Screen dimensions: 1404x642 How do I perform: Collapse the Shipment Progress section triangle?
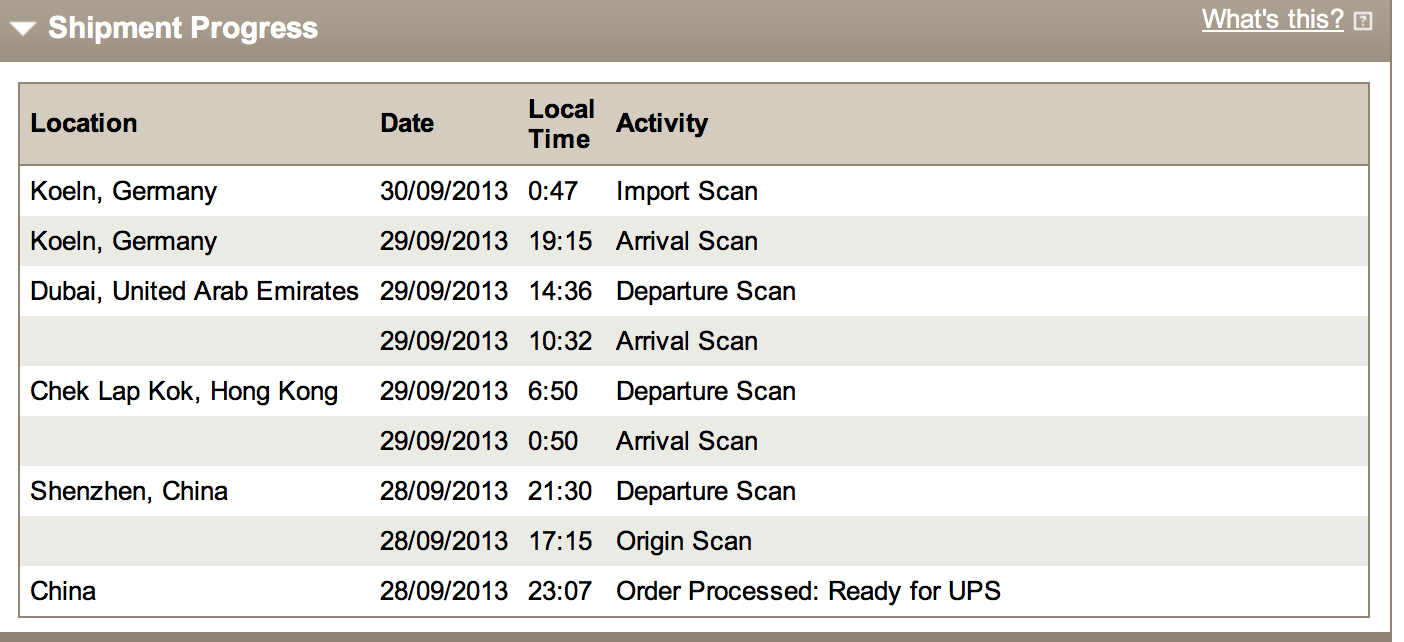point(23,29)
